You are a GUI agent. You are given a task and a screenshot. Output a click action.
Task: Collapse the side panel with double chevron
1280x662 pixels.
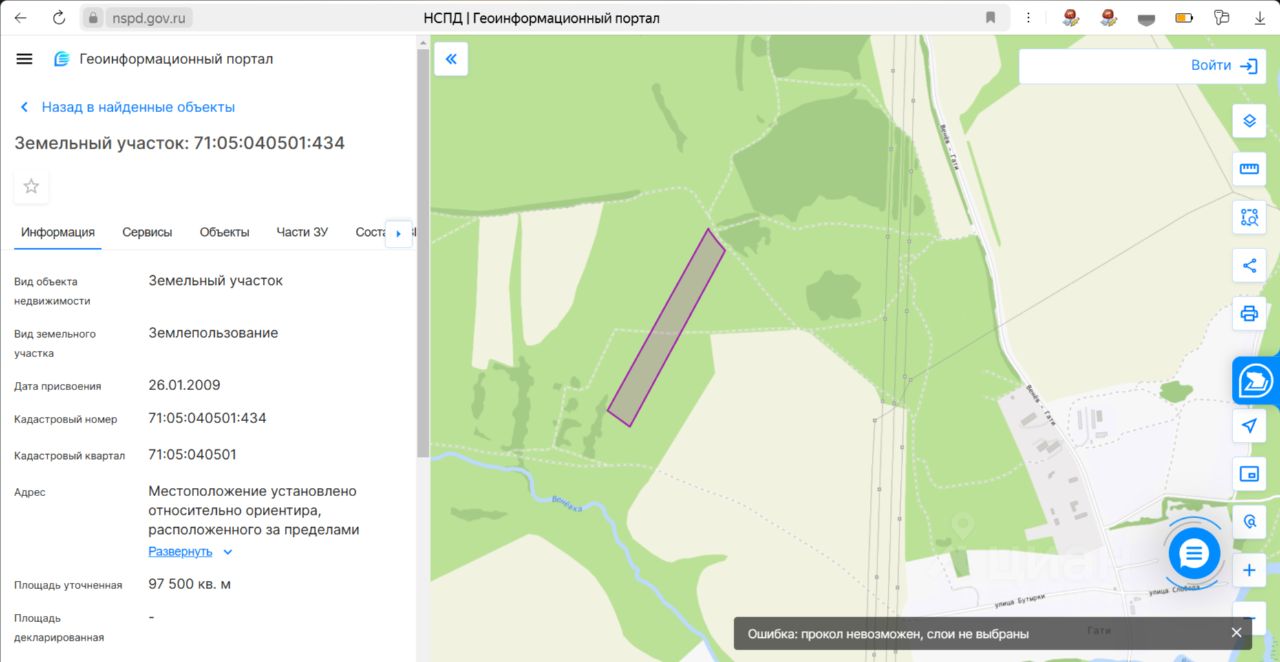point(451,59)
